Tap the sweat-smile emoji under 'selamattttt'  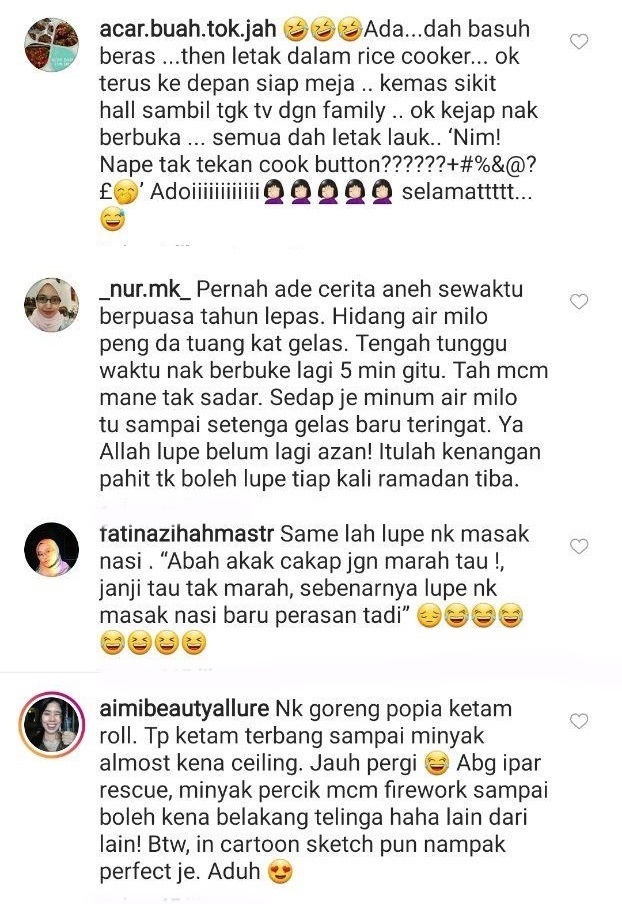click(x=112, y=219)
